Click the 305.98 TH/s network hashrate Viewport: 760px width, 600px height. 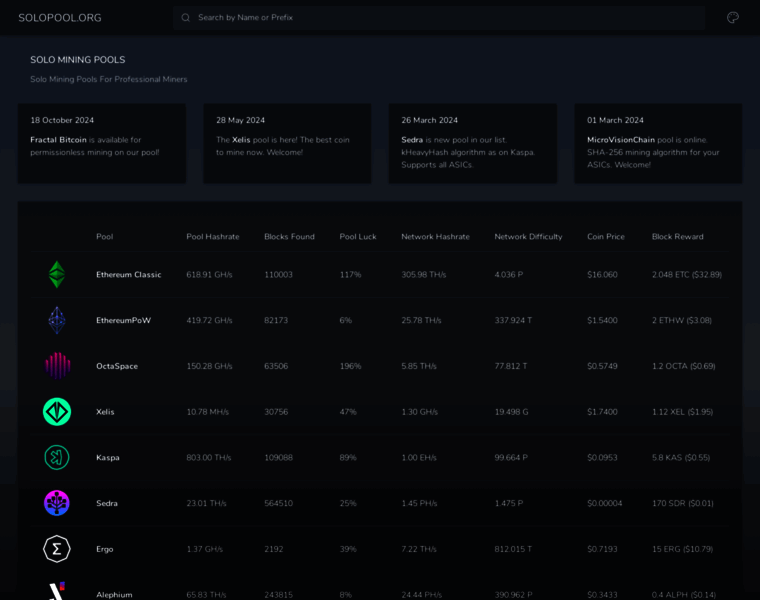424,274
